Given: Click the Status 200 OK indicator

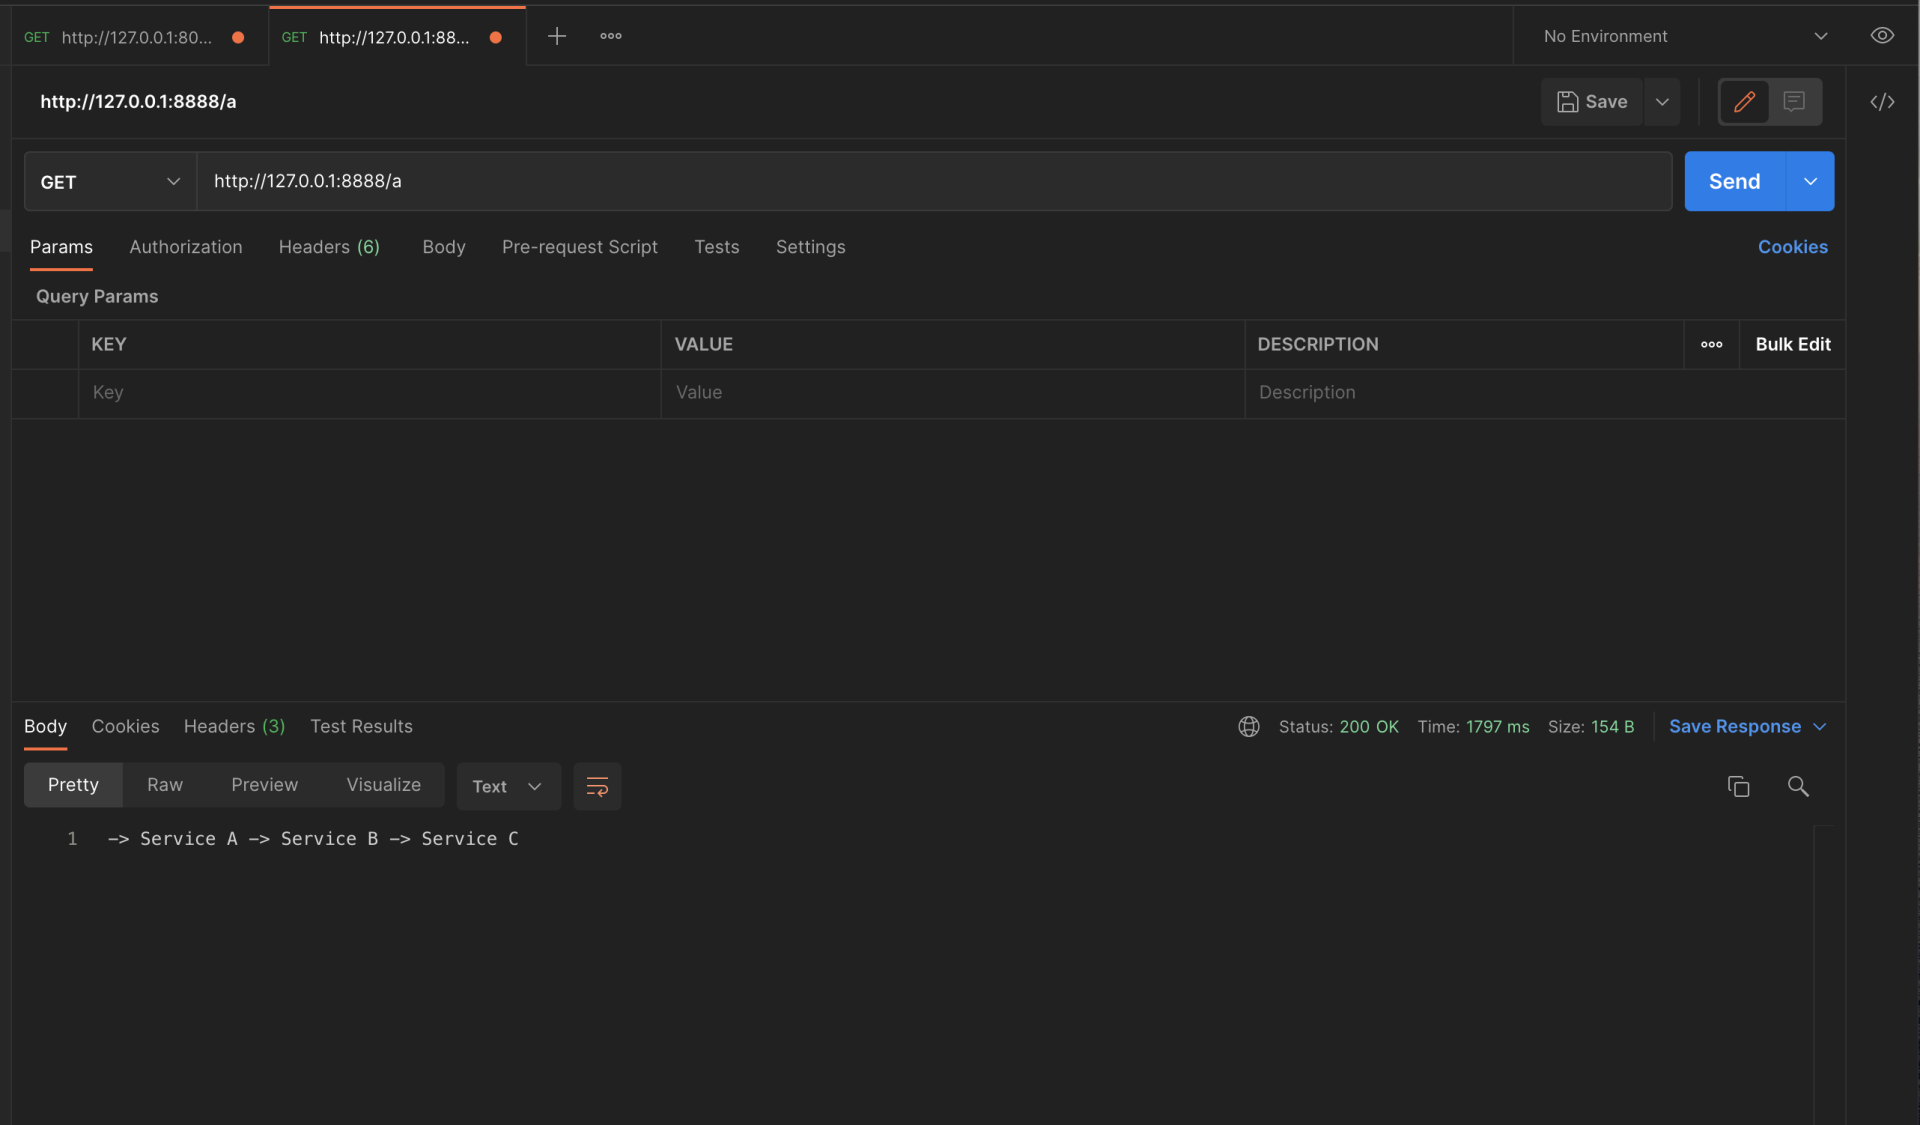Looking at the screenshot, I should point(1338,727).
